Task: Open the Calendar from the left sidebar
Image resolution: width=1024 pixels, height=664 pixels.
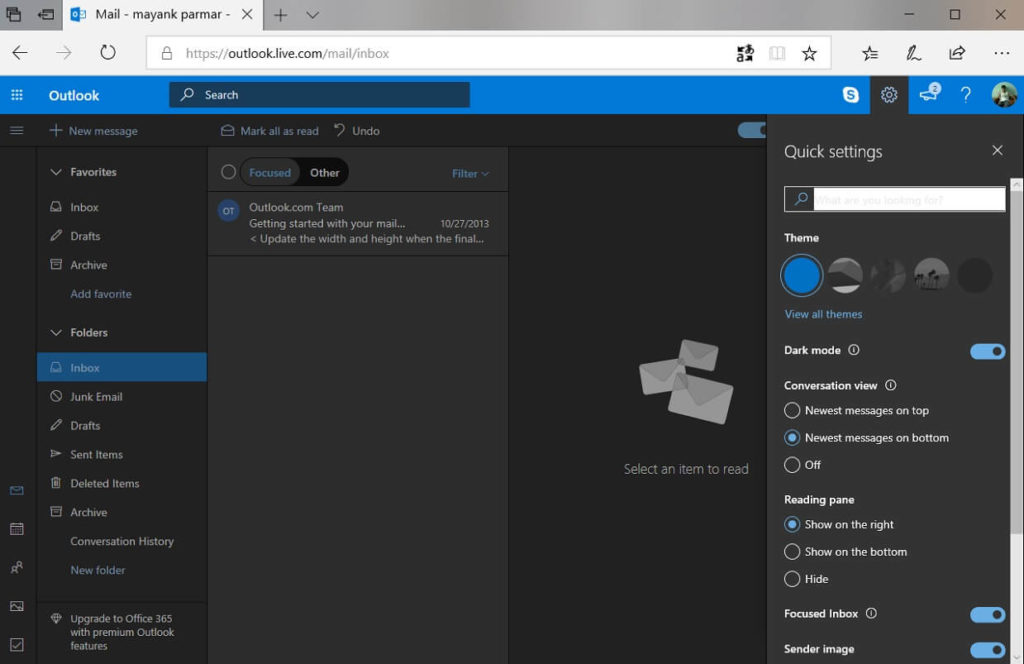Action: pos(16,529)
